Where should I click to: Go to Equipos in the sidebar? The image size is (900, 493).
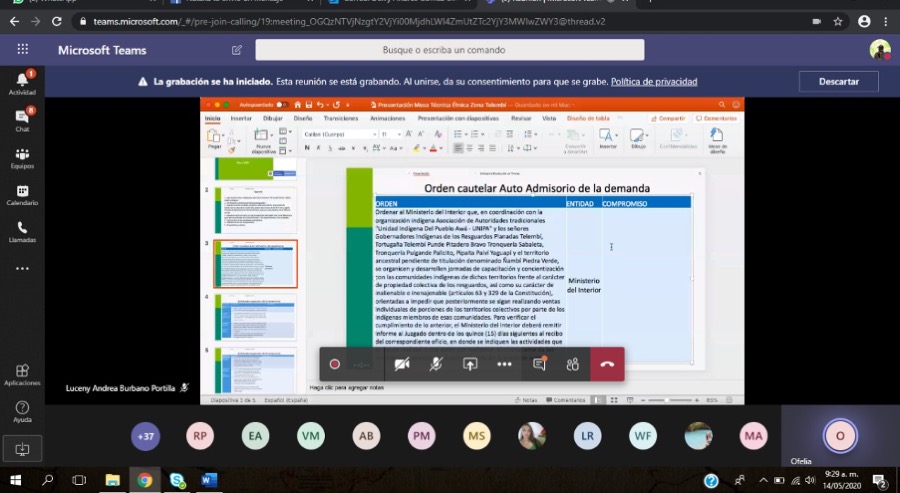point(22,157)
